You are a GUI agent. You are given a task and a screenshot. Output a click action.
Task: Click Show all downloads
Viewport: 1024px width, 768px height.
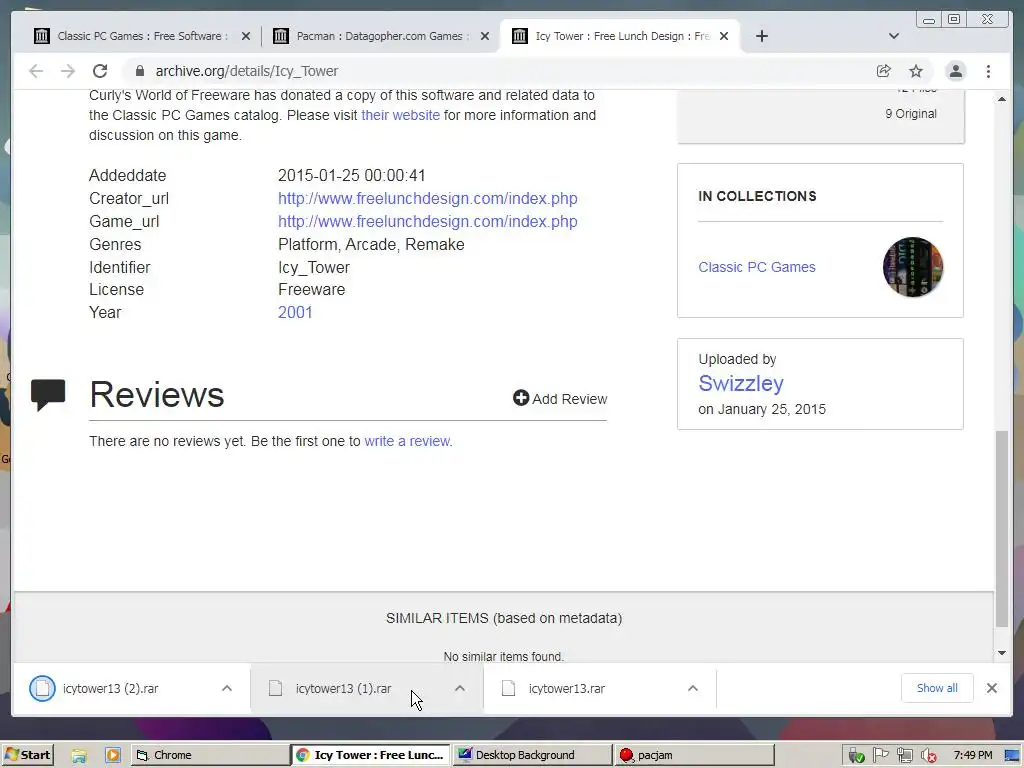tap(937, 688)
